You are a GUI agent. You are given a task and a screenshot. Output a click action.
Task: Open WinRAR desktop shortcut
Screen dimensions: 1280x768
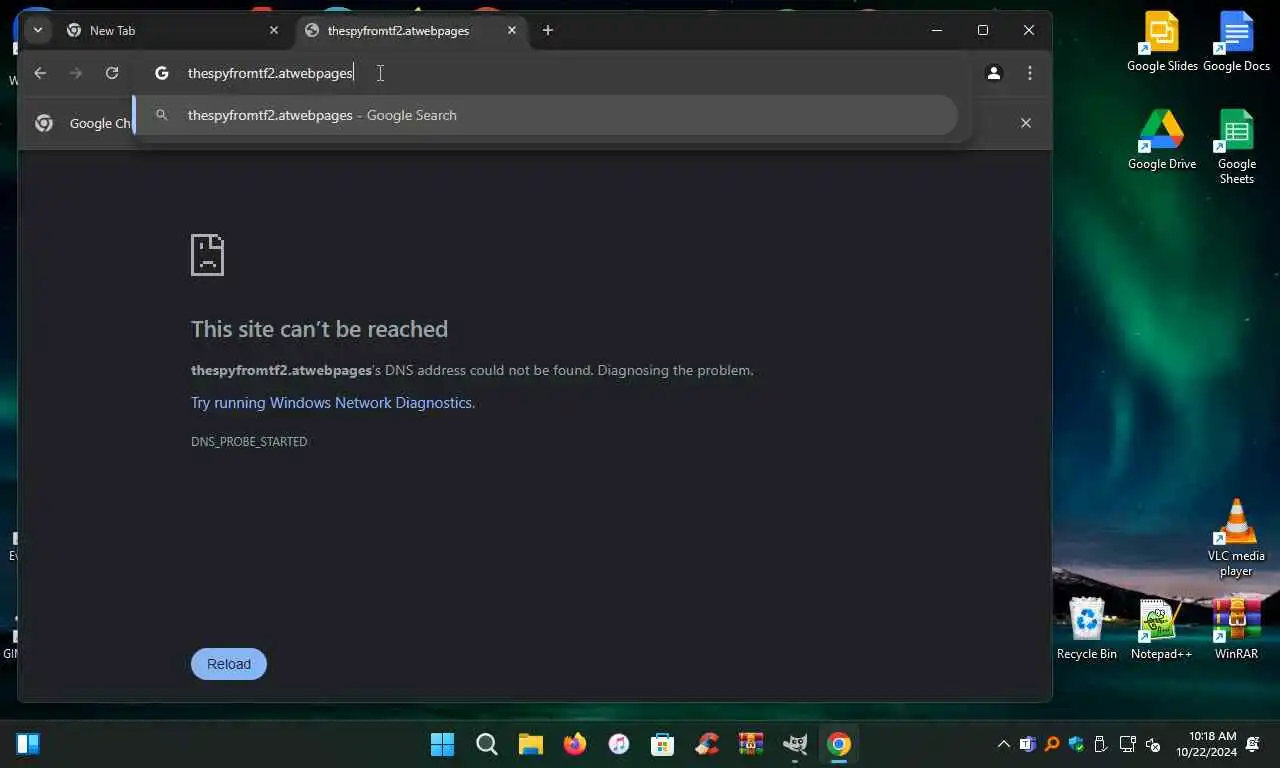click(x=1237, y=629)
